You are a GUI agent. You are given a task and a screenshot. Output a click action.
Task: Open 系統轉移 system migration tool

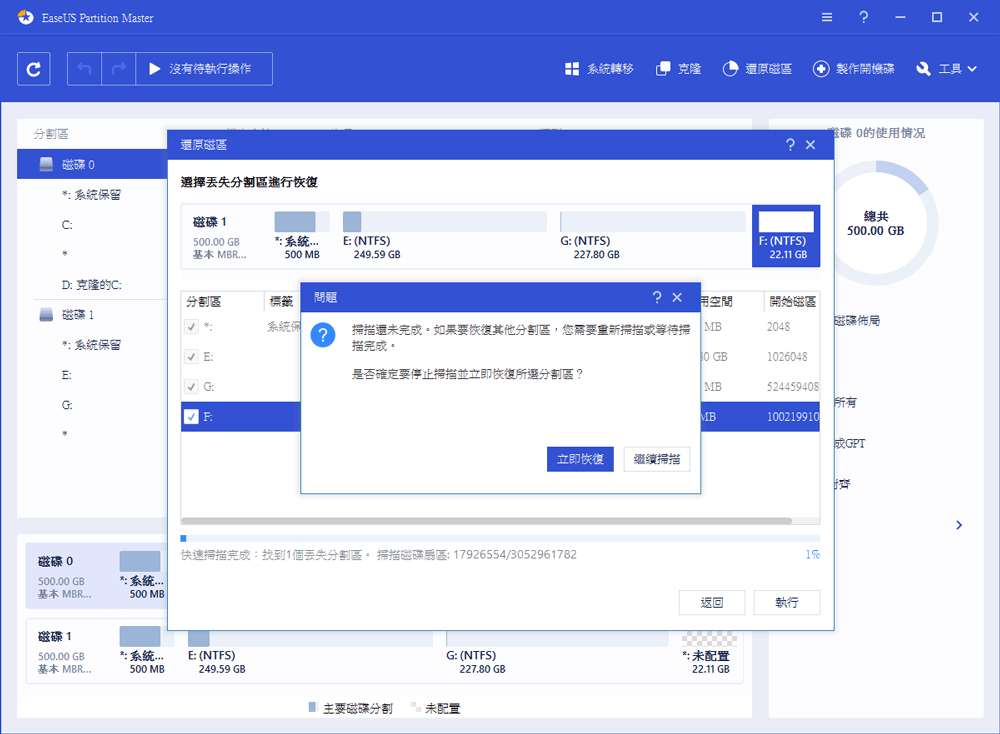point(599,69)
